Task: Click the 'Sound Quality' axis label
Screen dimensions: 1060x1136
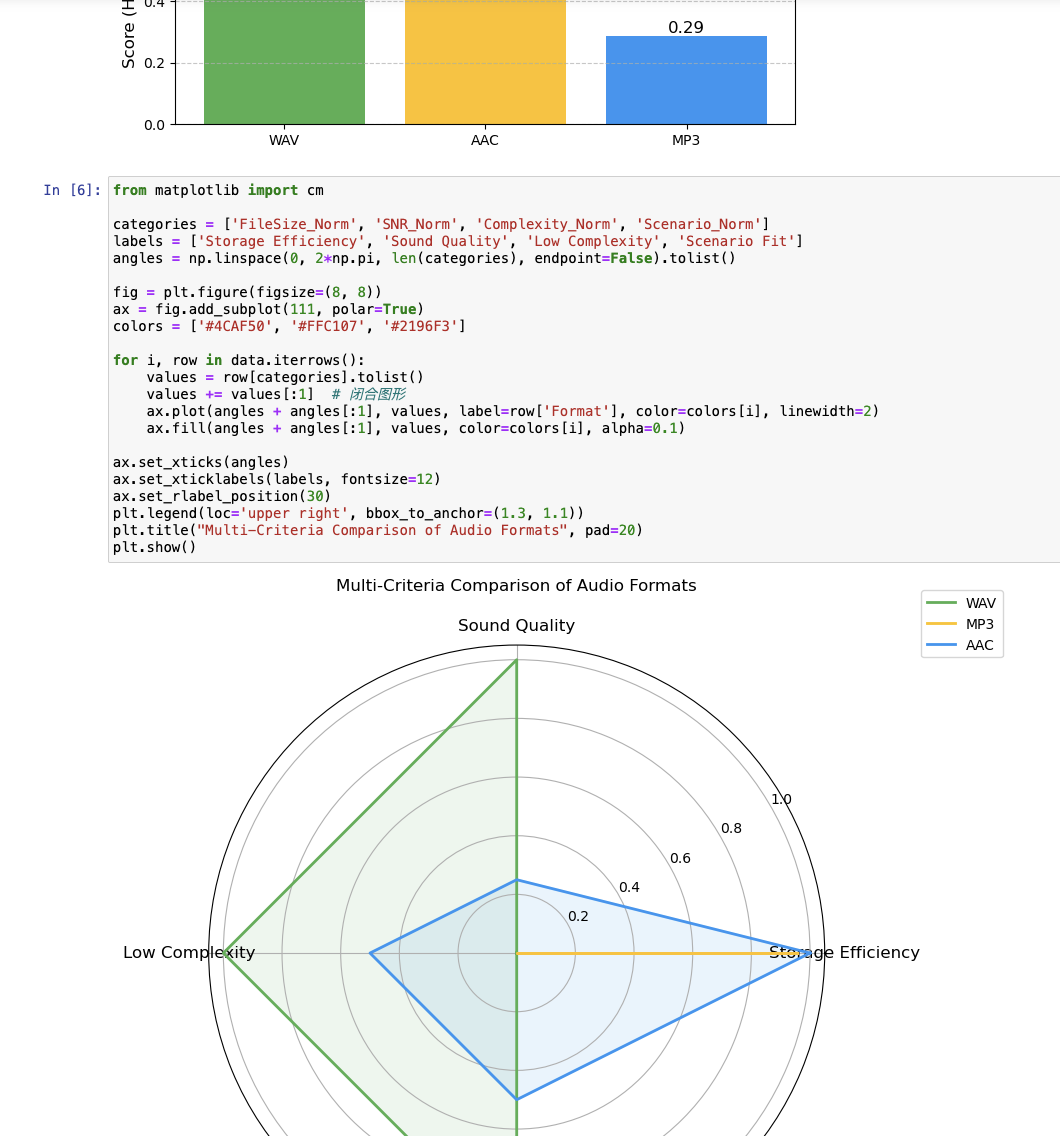Action: point(516,625)
